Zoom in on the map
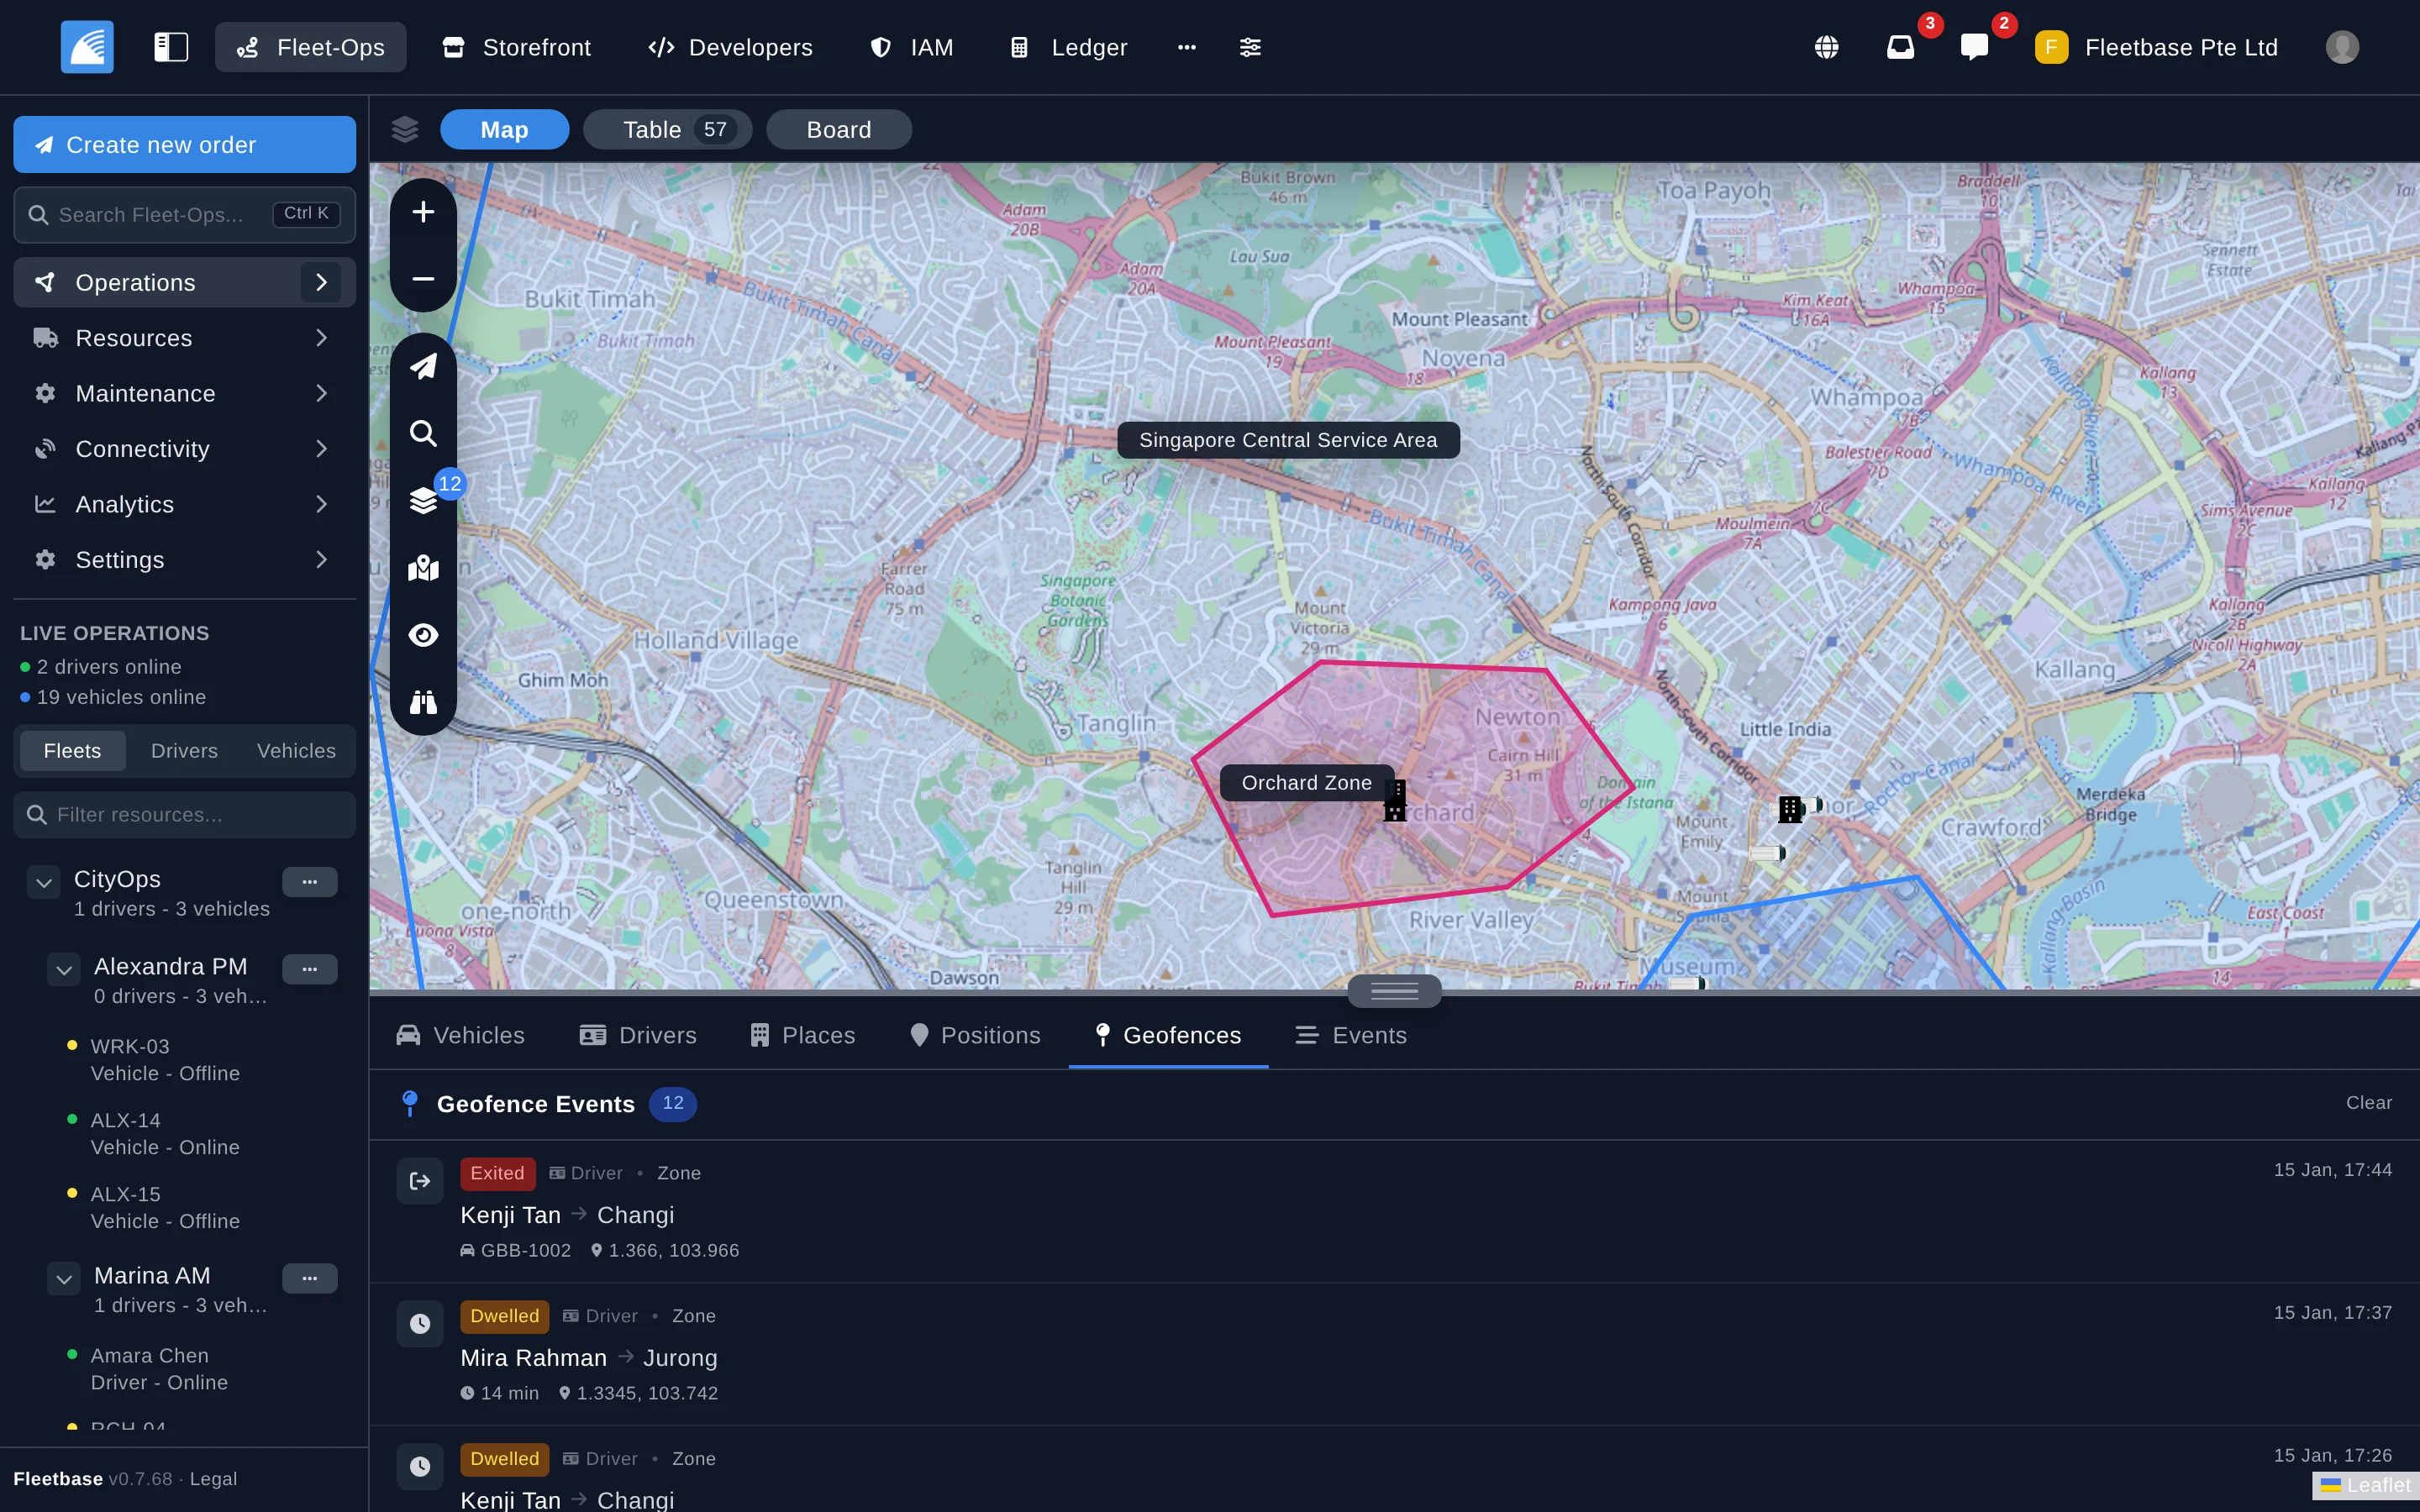 [423, 212]
